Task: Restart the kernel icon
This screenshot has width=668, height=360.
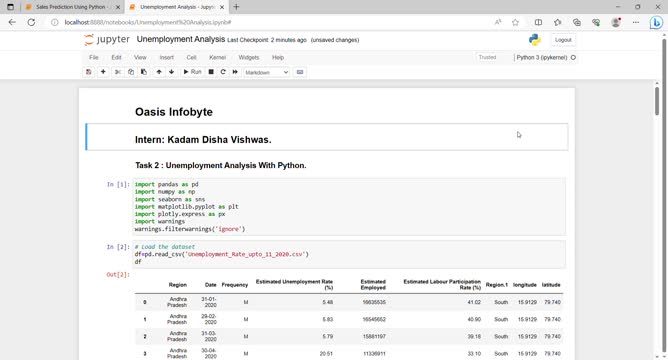Action: 223,72
